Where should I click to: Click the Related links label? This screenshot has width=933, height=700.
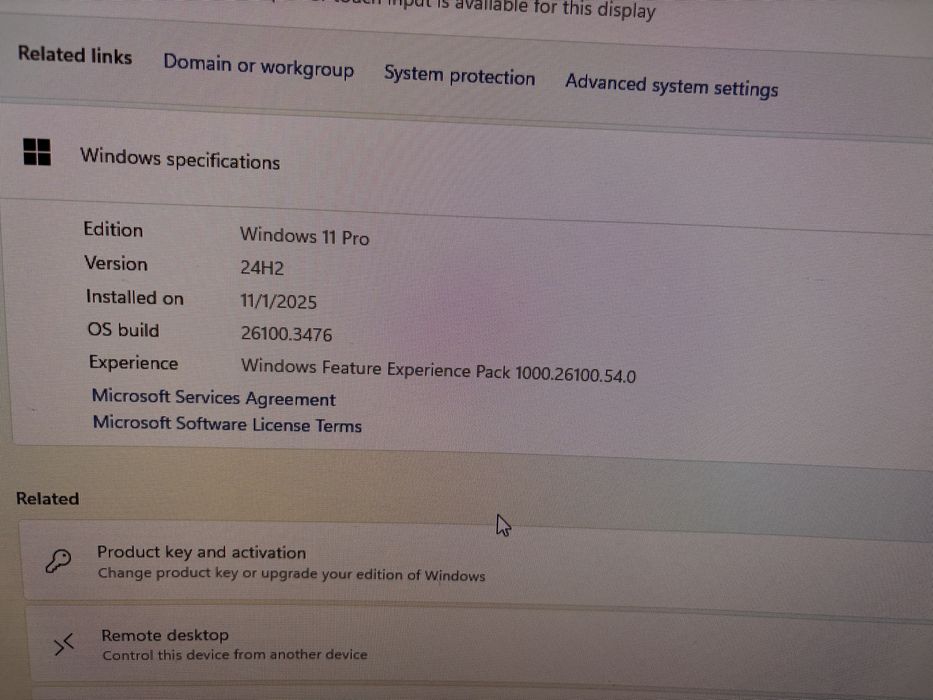click(x=75, y=55)
